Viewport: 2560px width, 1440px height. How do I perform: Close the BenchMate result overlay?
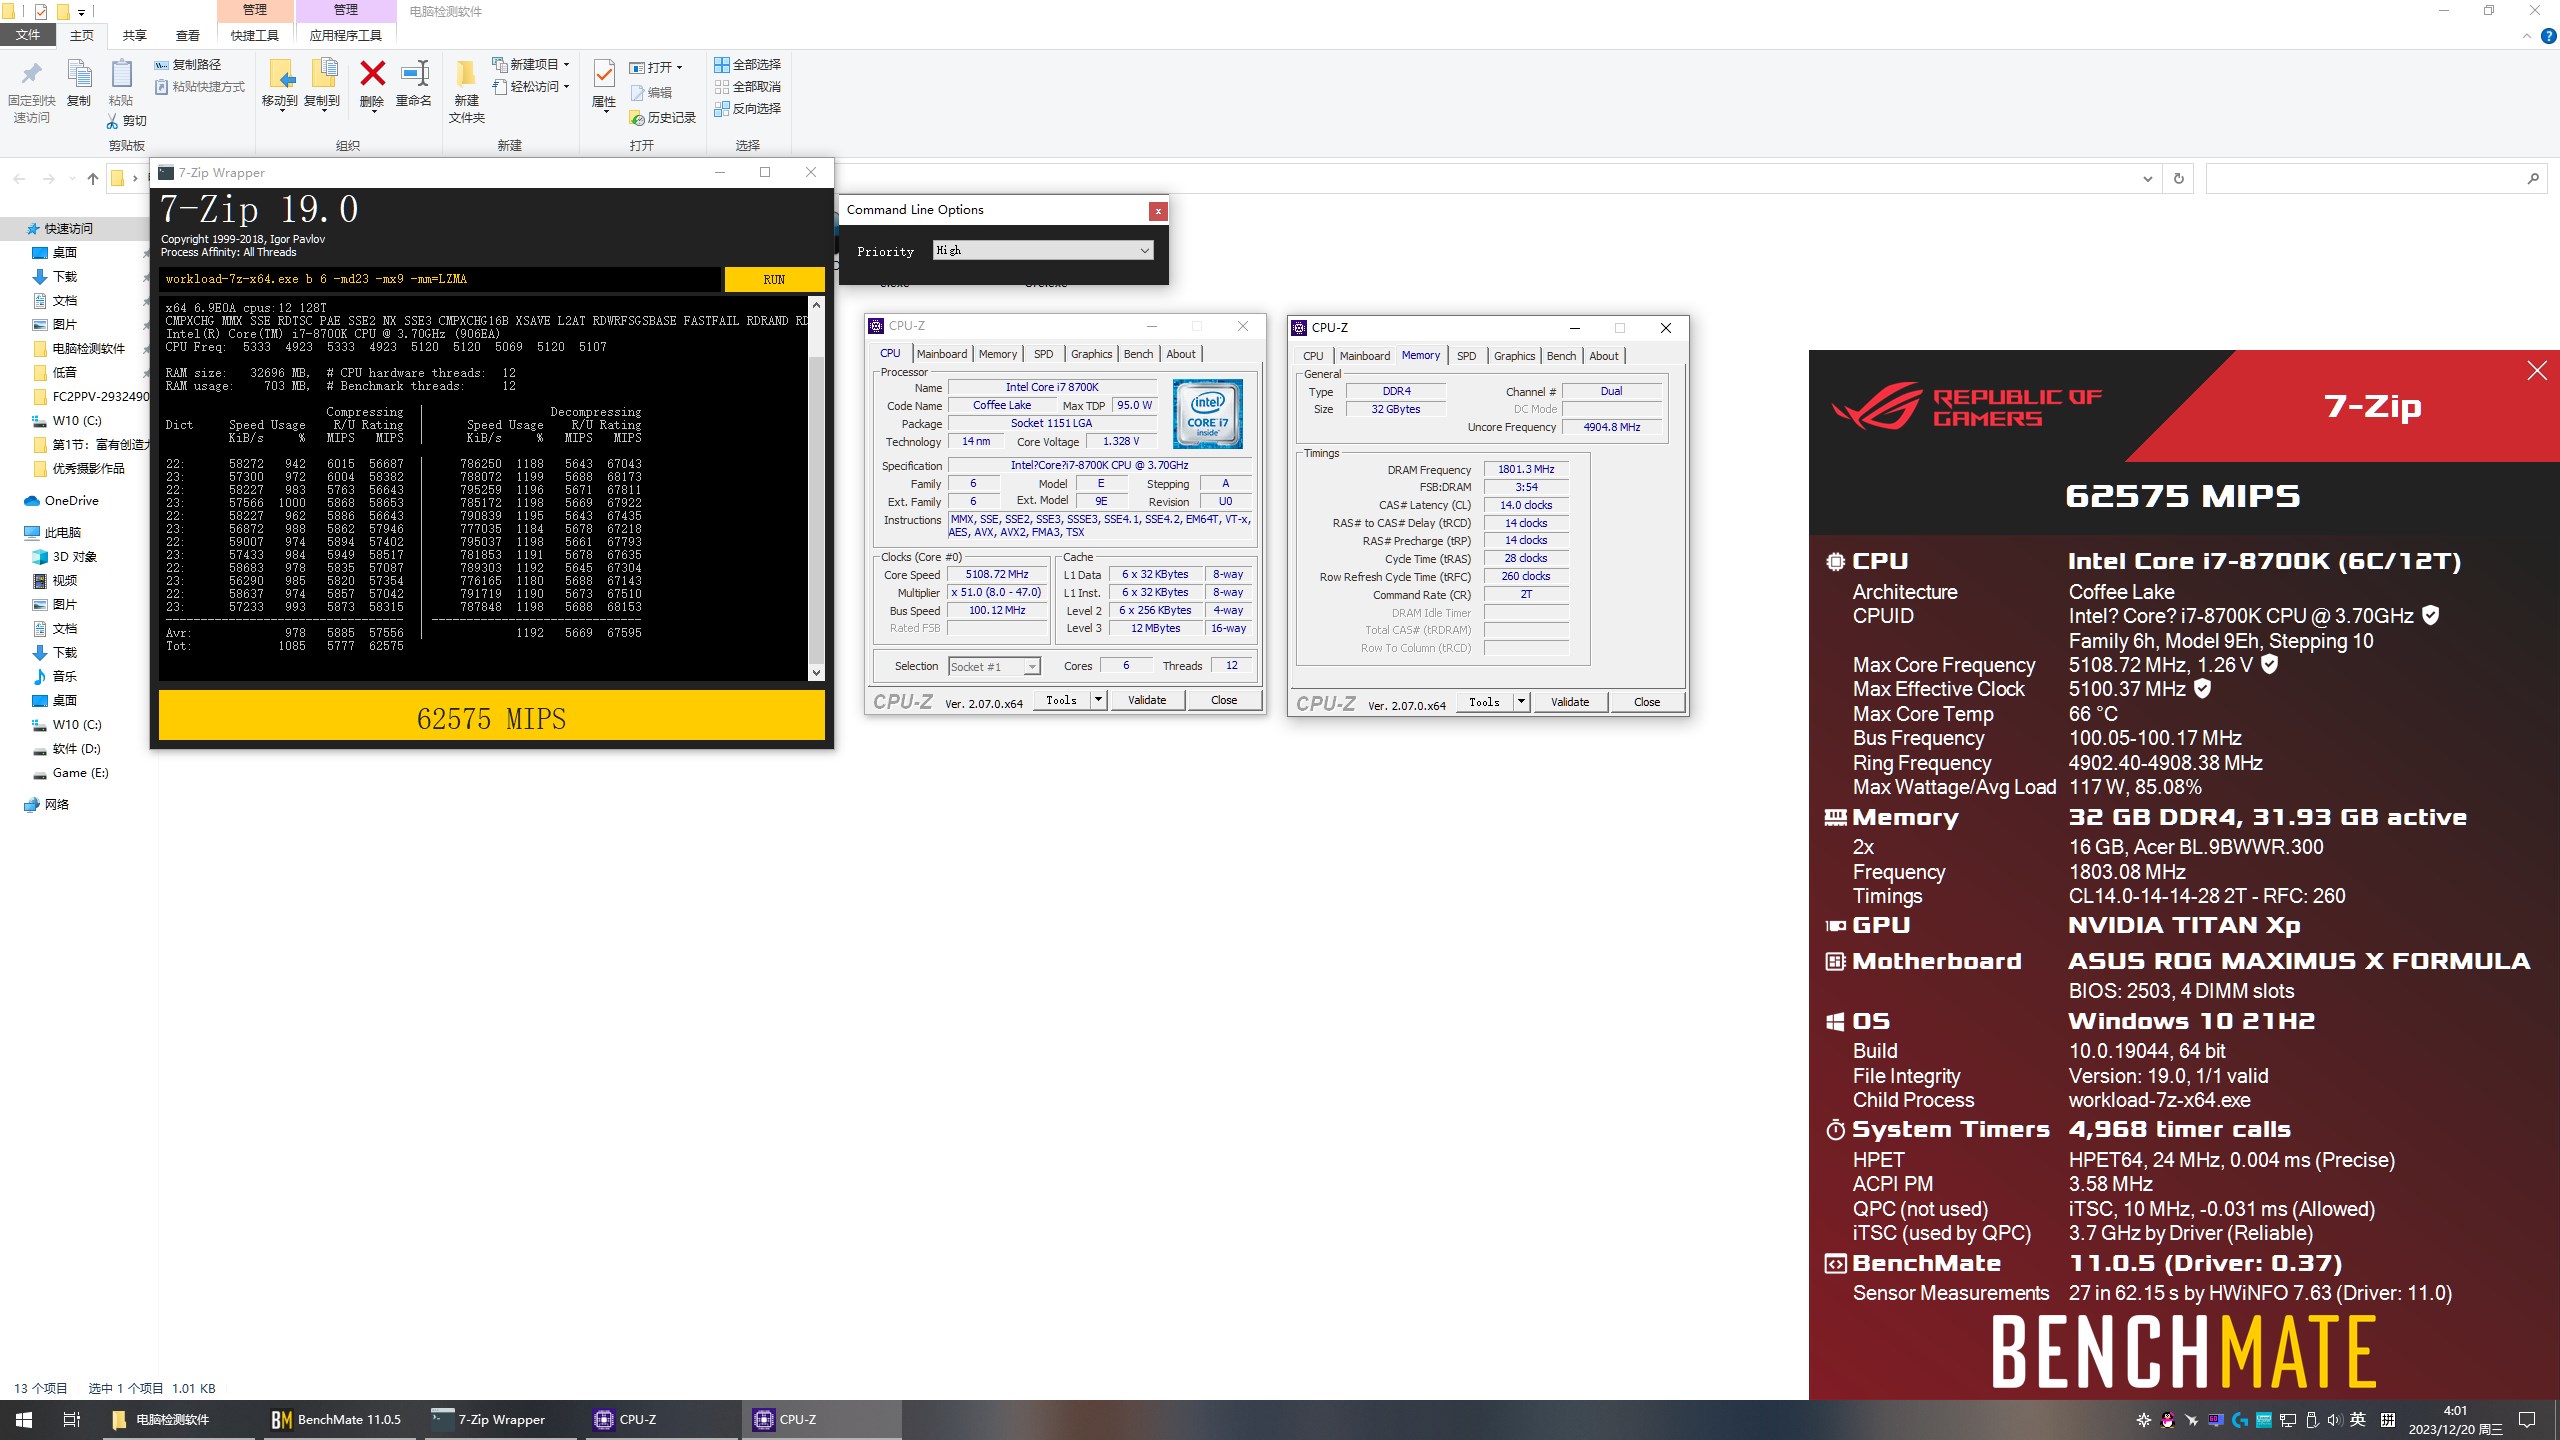[x=2537, y=371]
